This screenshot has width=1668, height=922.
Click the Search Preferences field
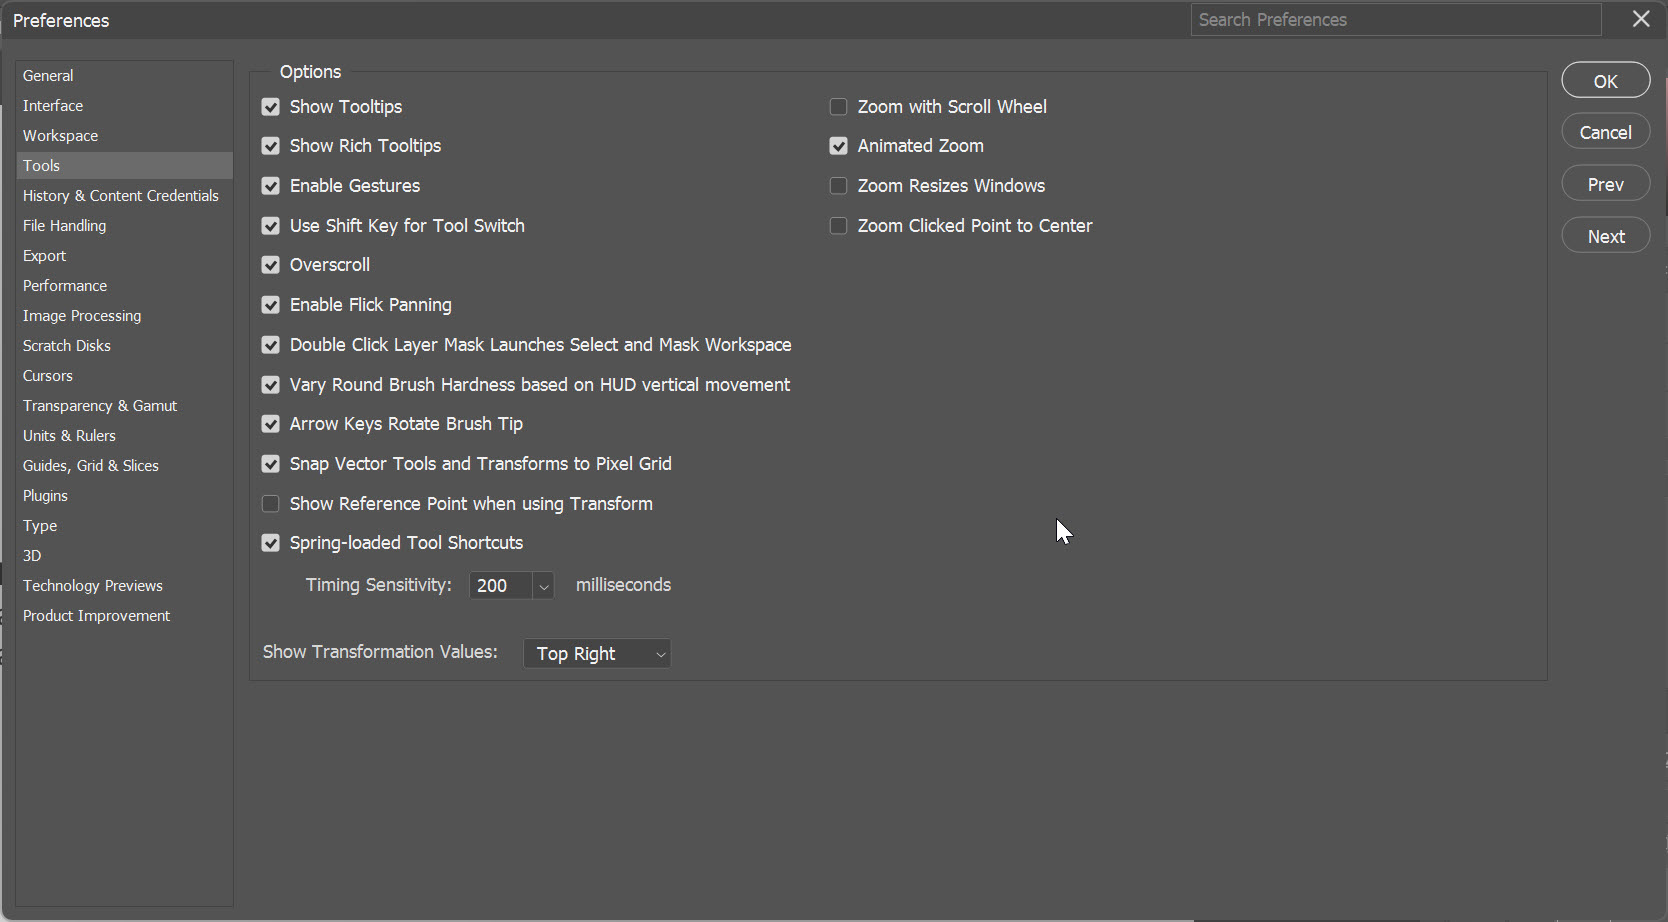[1395, 20]
